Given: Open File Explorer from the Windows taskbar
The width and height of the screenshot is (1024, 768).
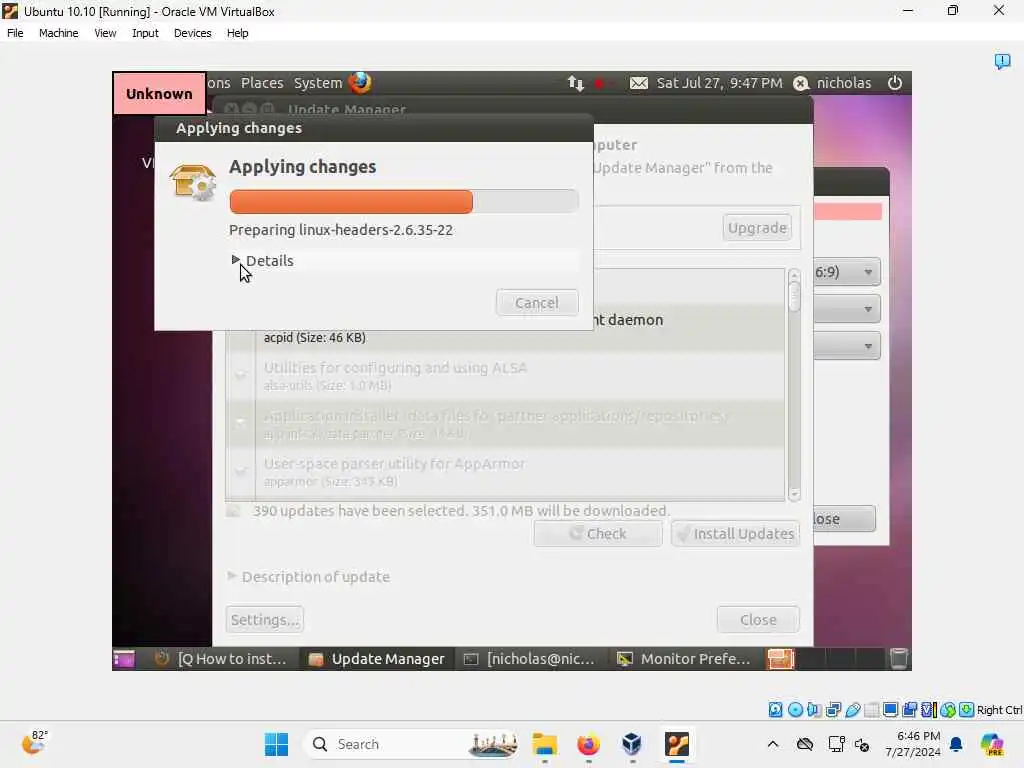Looking at the screenshot, I should (544, 744).
